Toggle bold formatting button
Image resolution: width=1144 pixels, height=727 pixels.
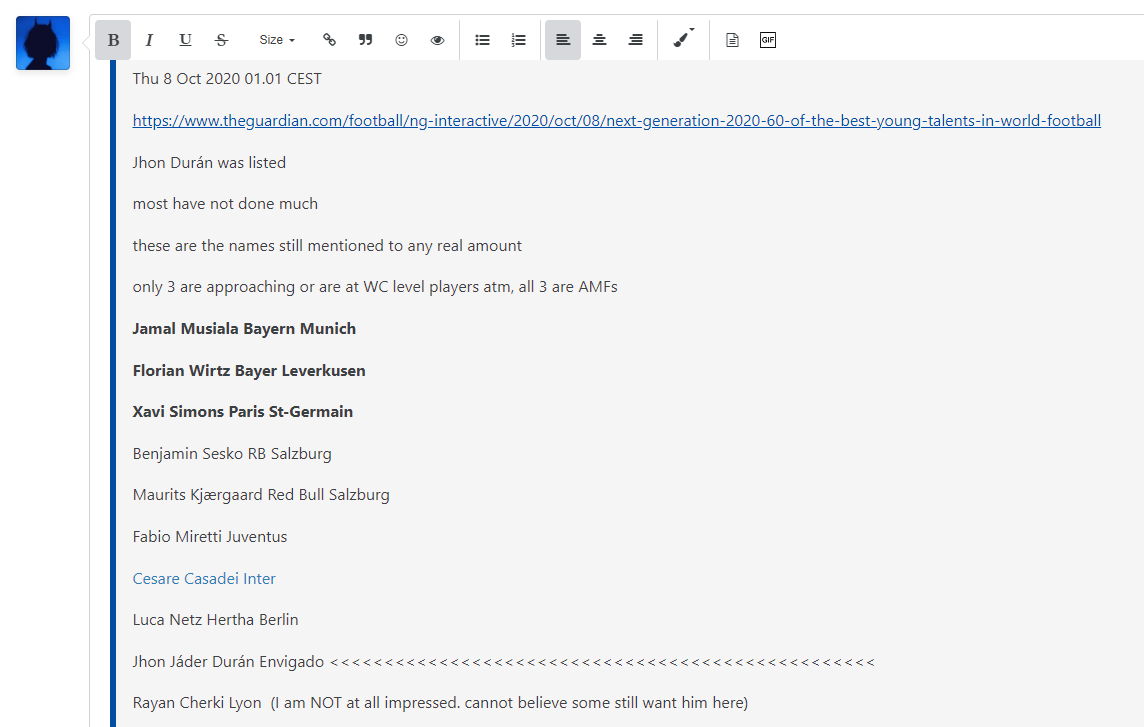[x=113, y=40]
